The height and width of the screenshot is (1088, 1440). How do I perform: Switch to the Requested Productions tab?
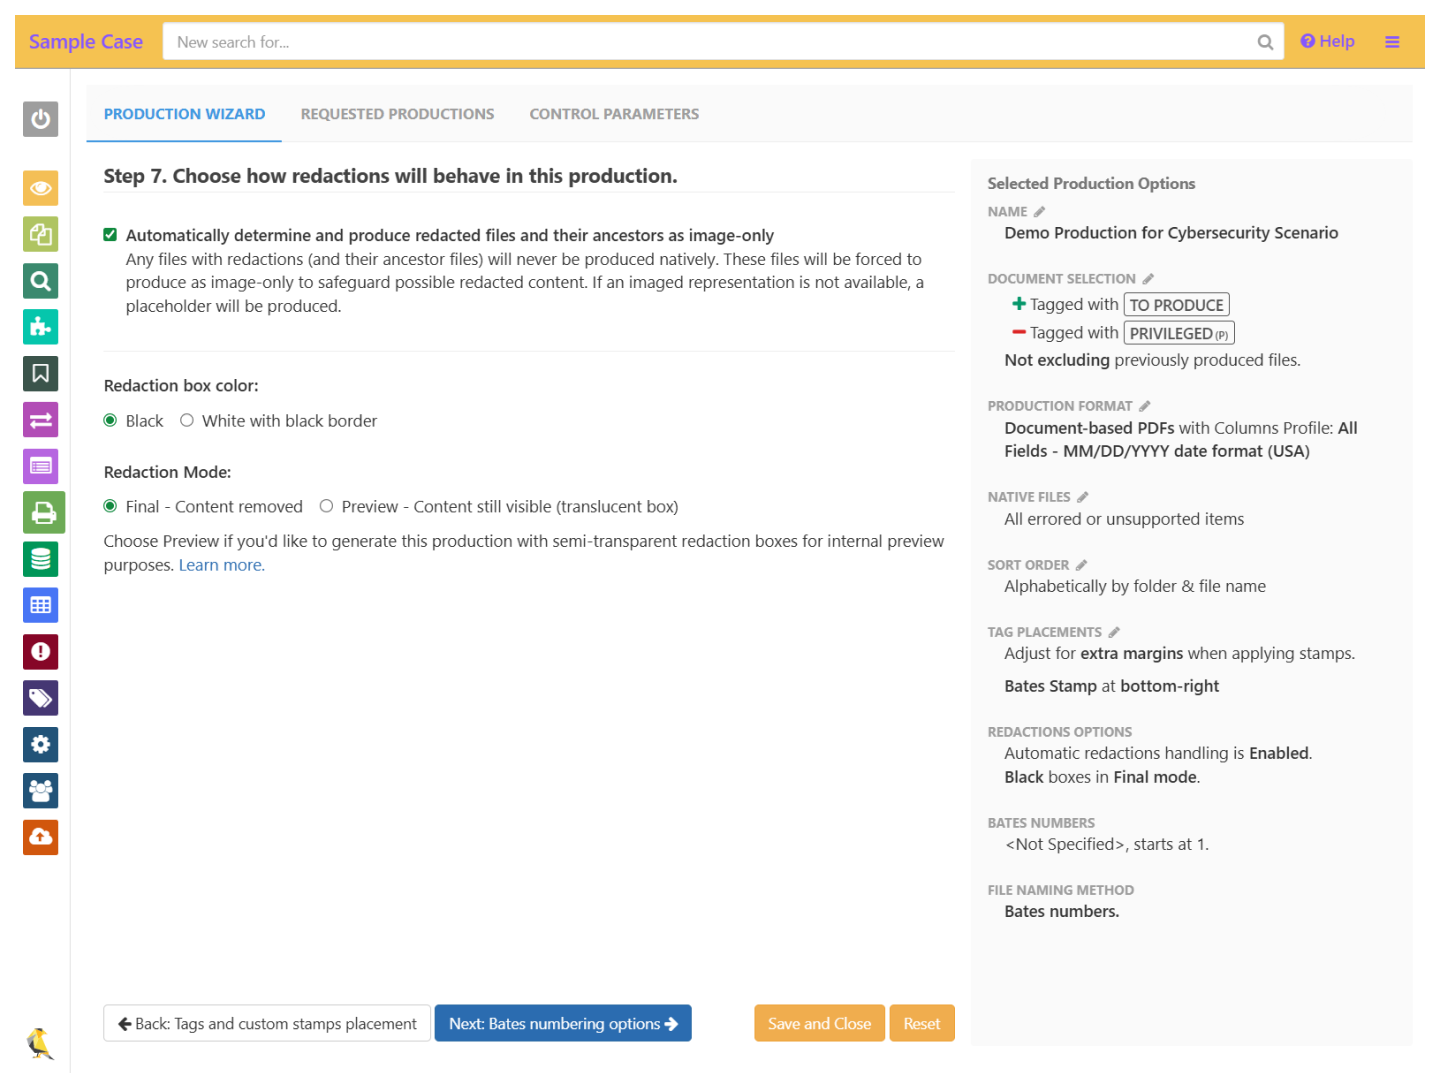point(397,114)
